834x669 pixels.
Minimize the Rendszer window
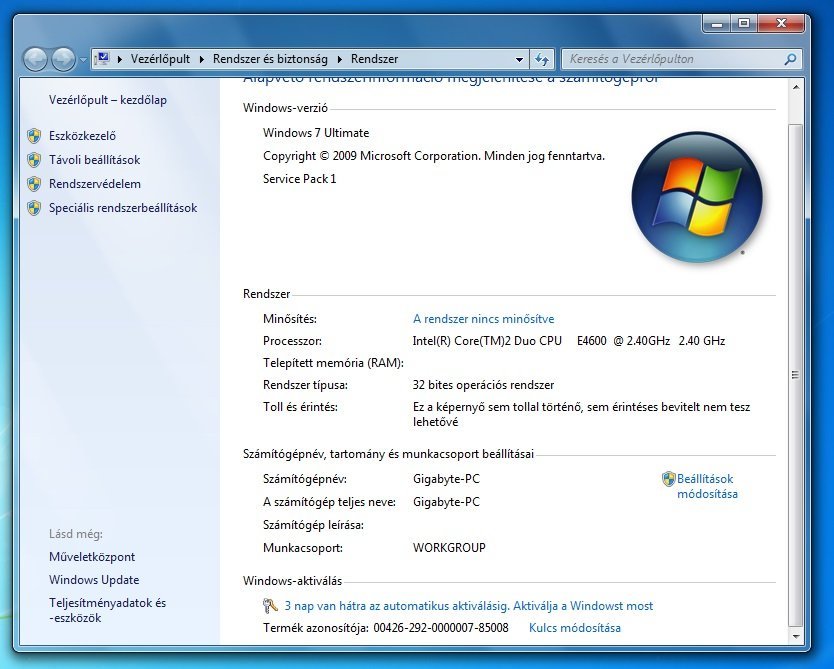click(716, 23)
